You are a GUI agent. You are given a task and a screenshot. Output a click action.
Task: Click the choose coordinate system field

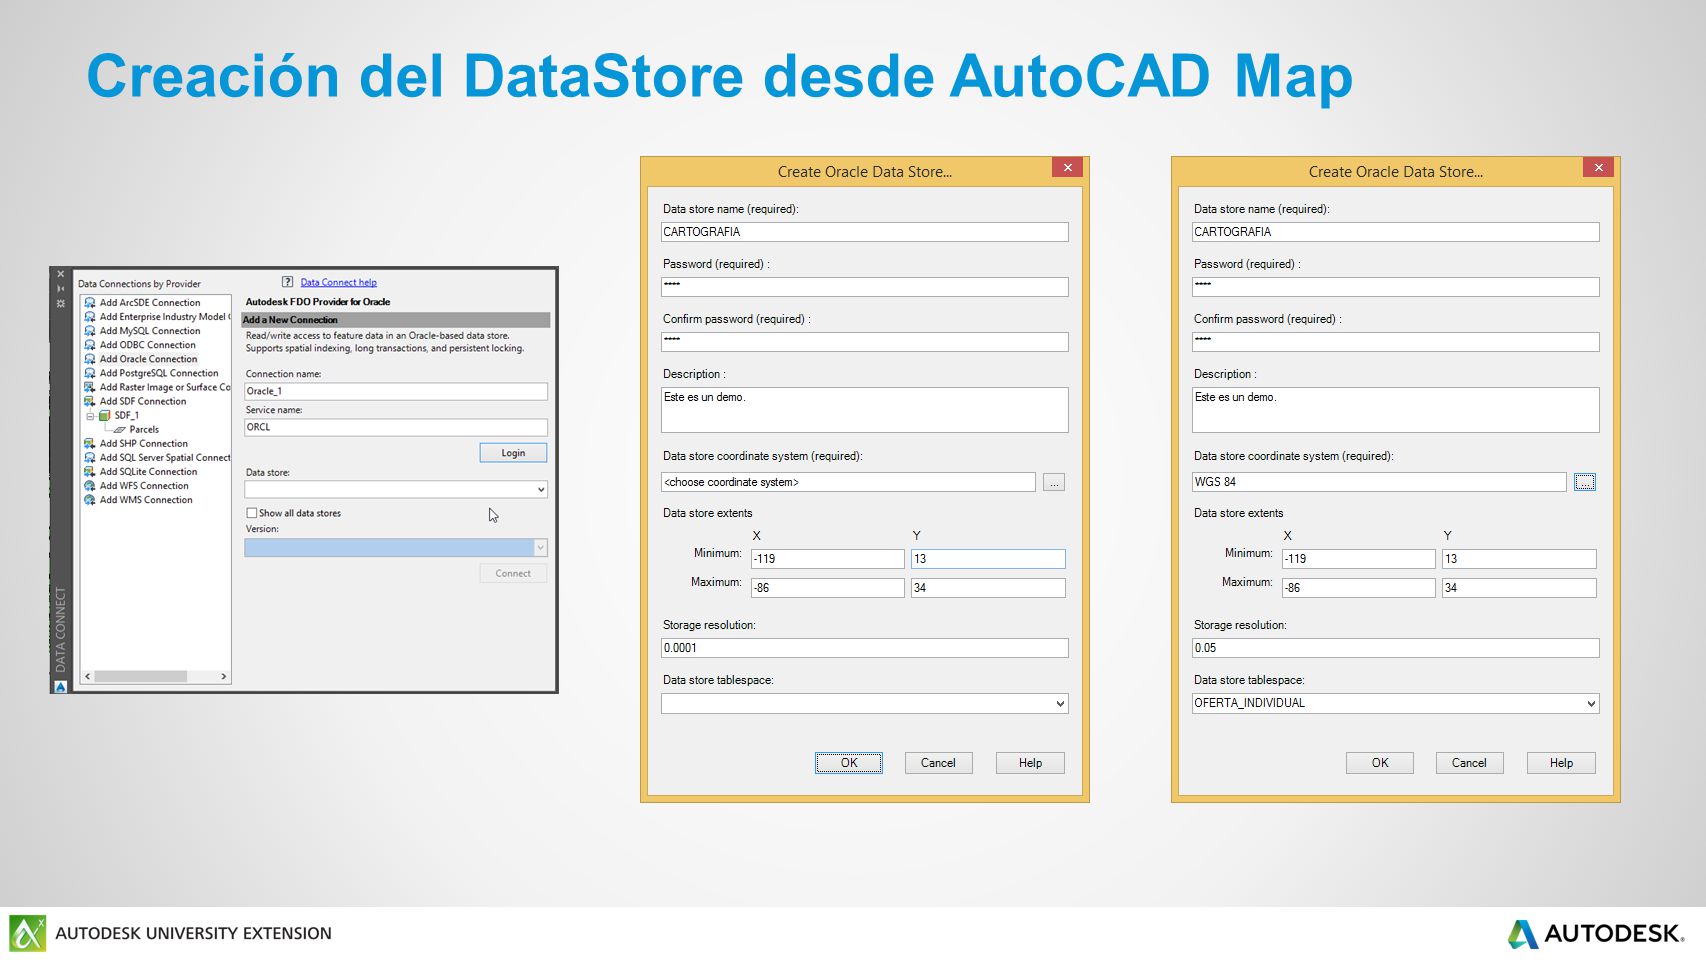(848, 482)
